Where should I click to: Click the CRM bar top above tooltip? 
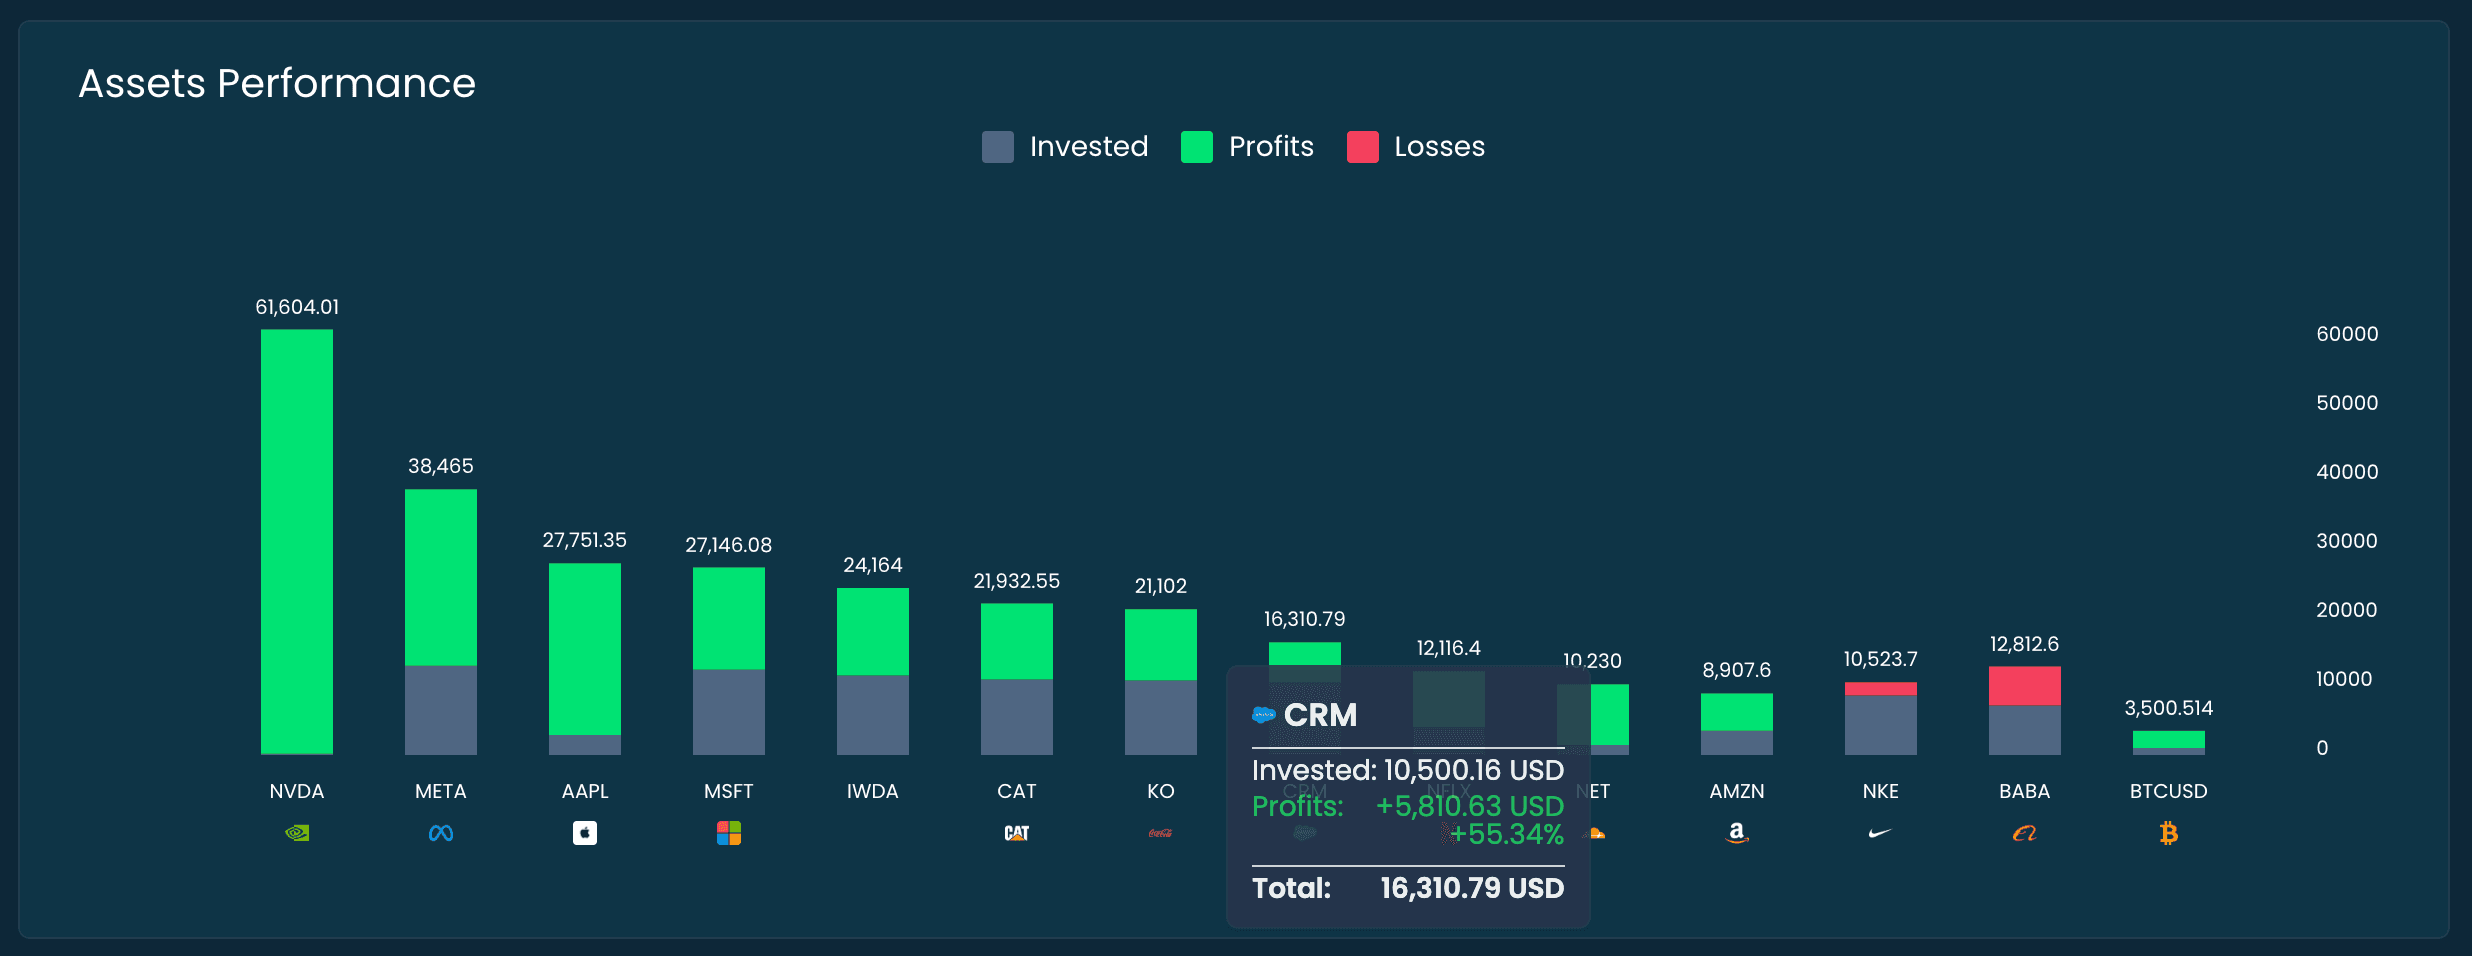[x=1305, y=653]
